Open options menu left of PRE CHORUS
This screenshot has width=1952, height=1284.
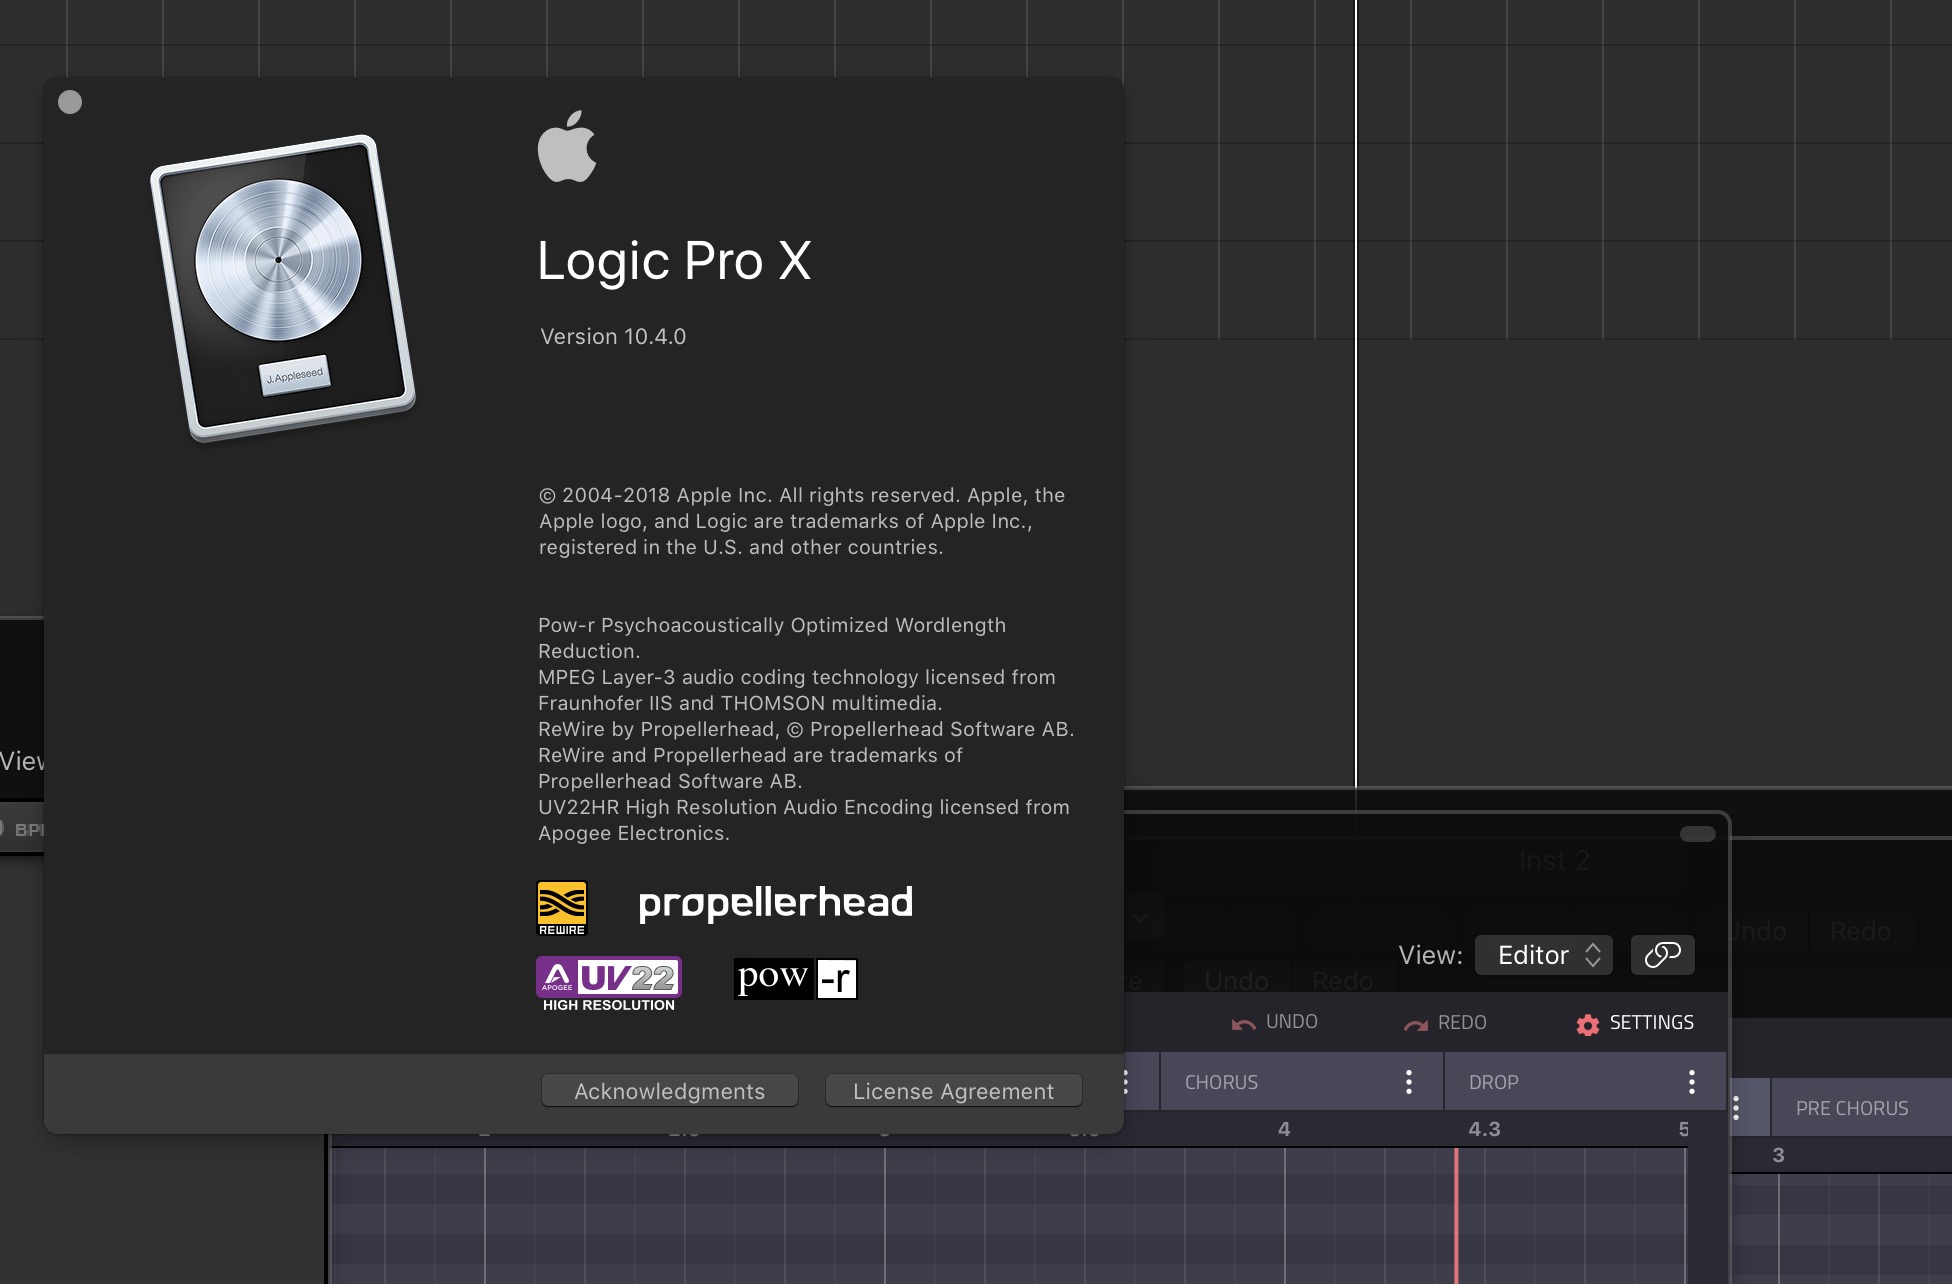[1736, 1108]
